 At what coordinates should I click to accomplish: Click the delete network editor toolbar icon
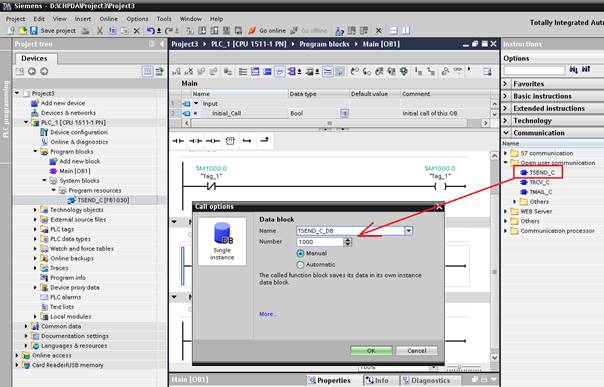point(189,71)
